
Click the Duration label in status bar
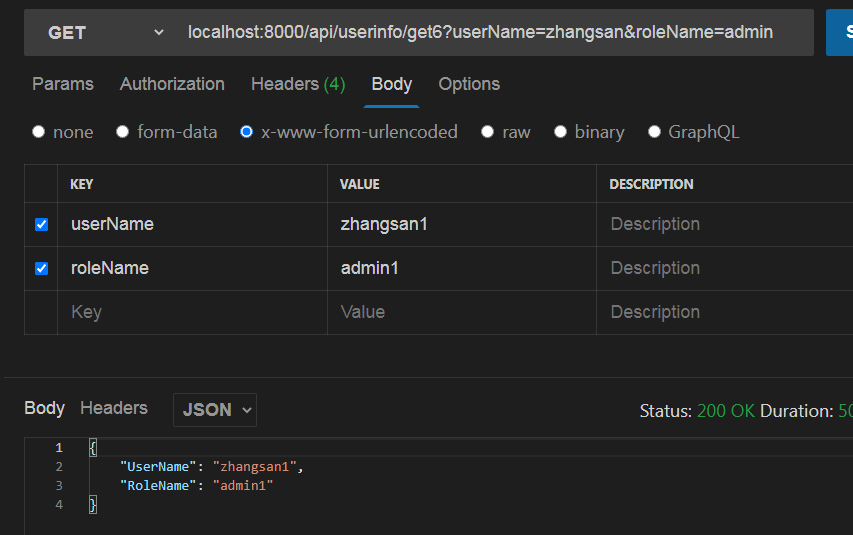coord(796,411)
